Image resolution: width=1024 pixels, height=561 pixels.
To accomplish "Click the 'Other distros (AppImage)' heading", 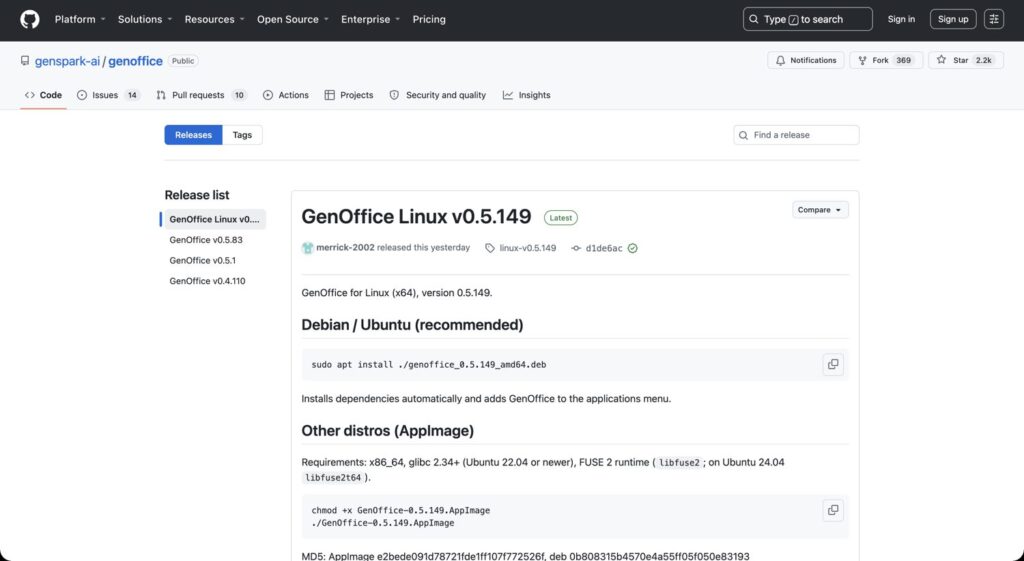I will [x=387, y=431].
